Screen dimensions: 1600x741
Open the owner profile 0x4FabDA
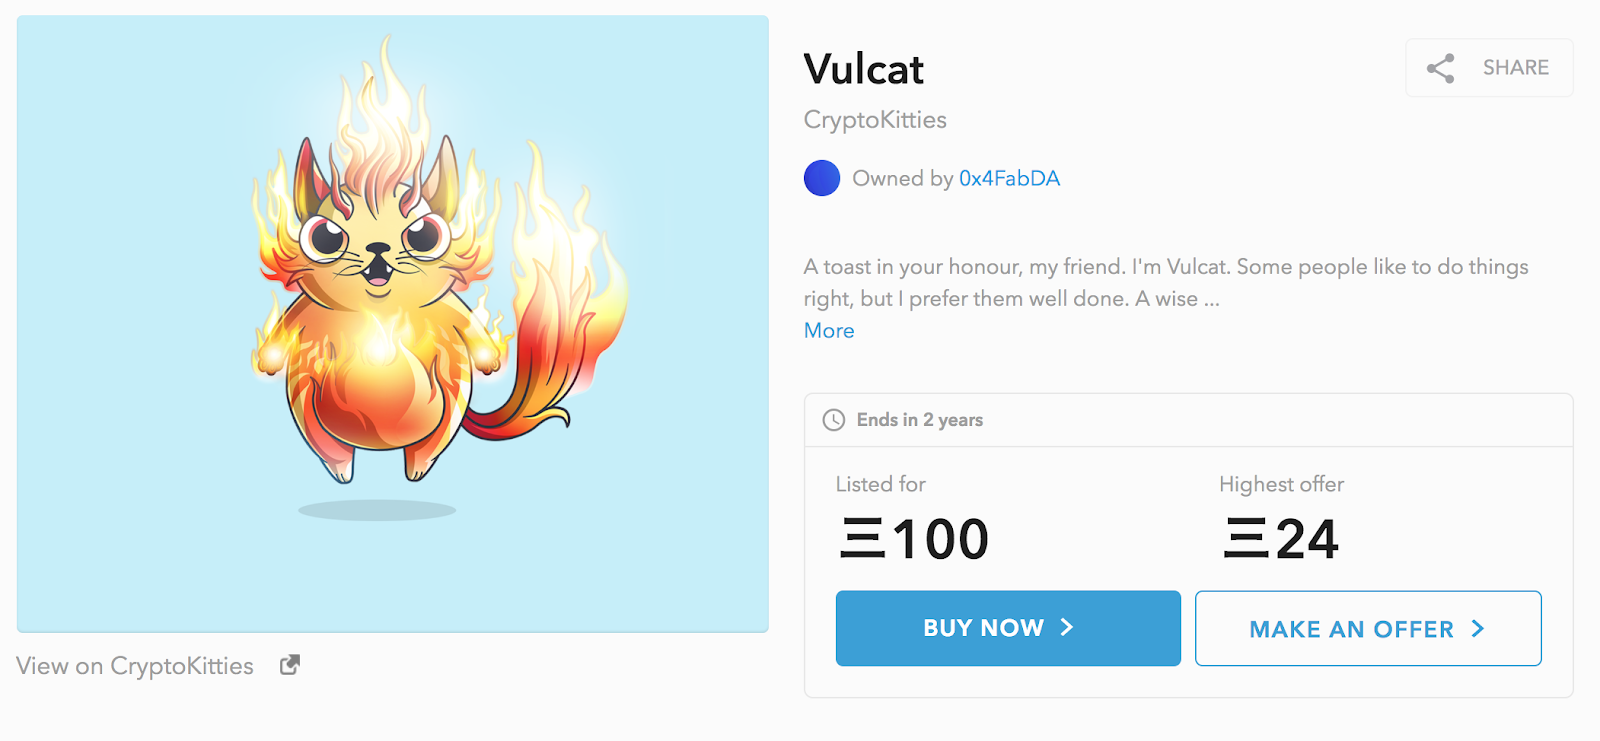point(1008,177)
